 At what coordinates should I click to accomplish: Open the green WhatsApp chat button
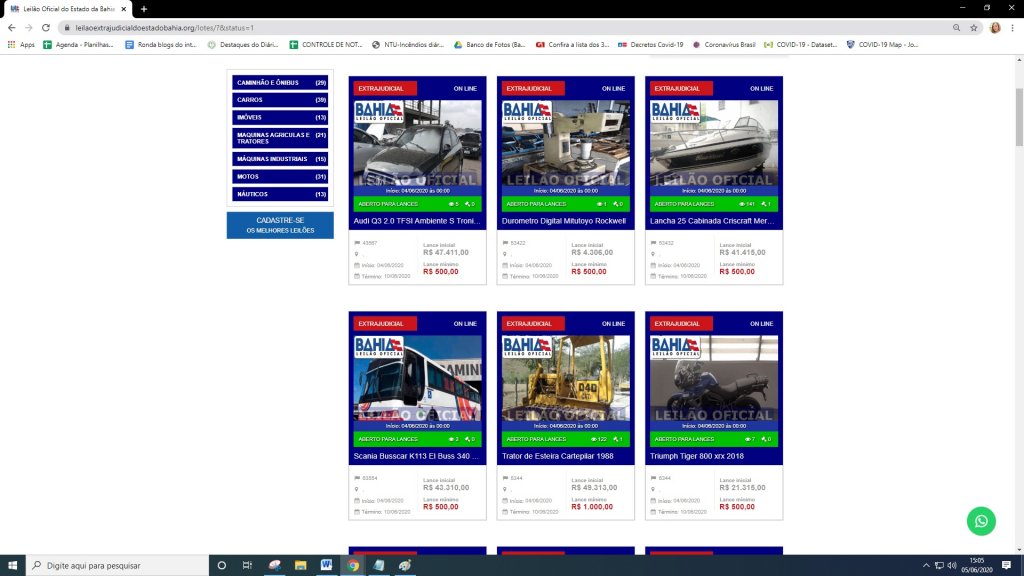coord(981,521)
